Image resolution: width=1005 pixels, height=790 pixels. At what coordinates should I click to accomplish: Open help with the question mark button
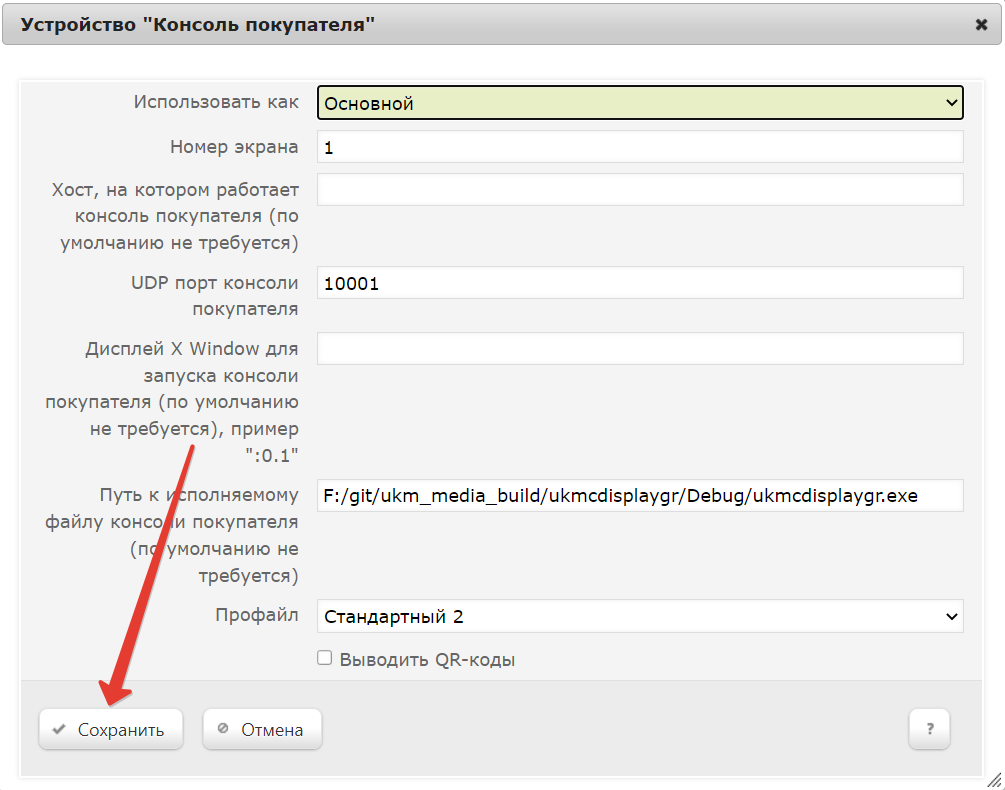pyautogui.click(x=929, y=729)
